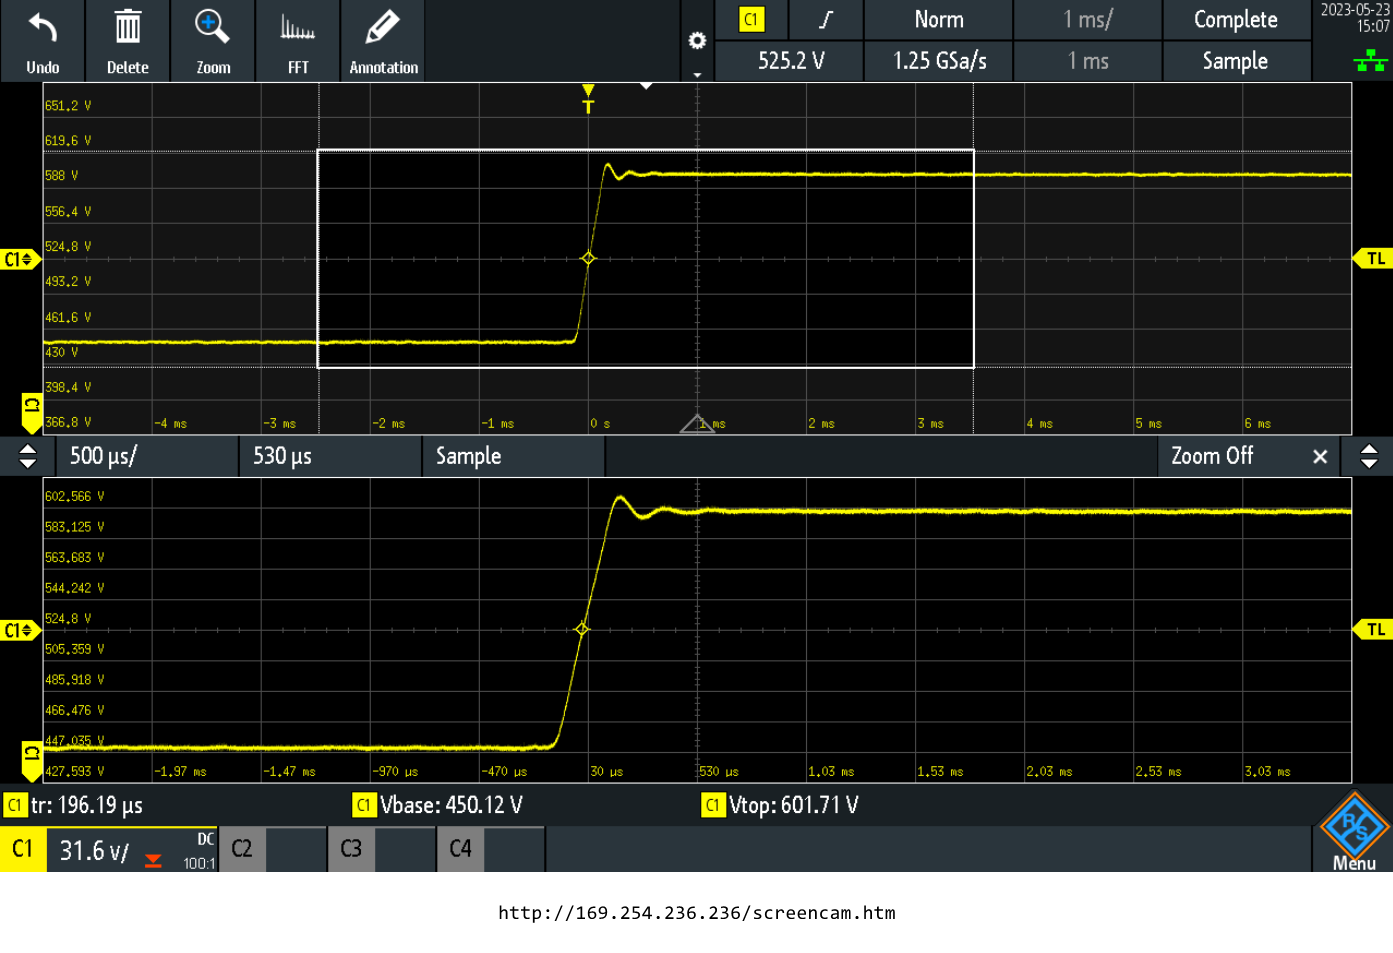Image resolution: width=1393 pixels, height=953 pixels.
Task: Open the settings gear menu
Action: 696,40
